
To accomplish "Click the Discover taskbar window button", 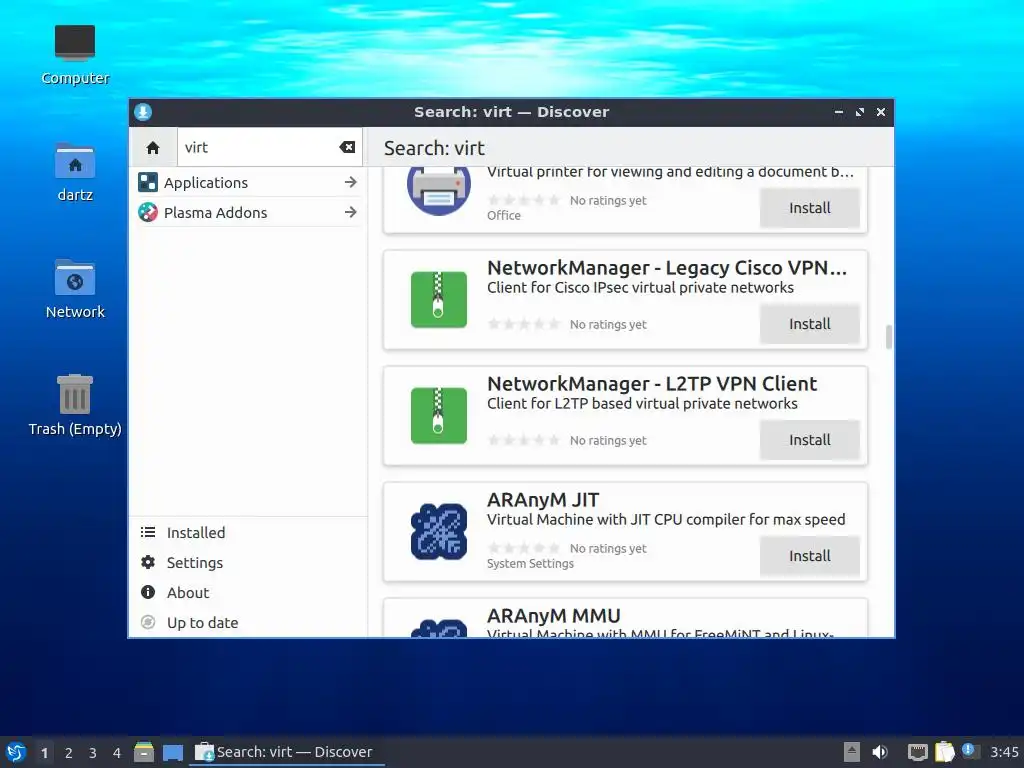I will pos(286,752).
